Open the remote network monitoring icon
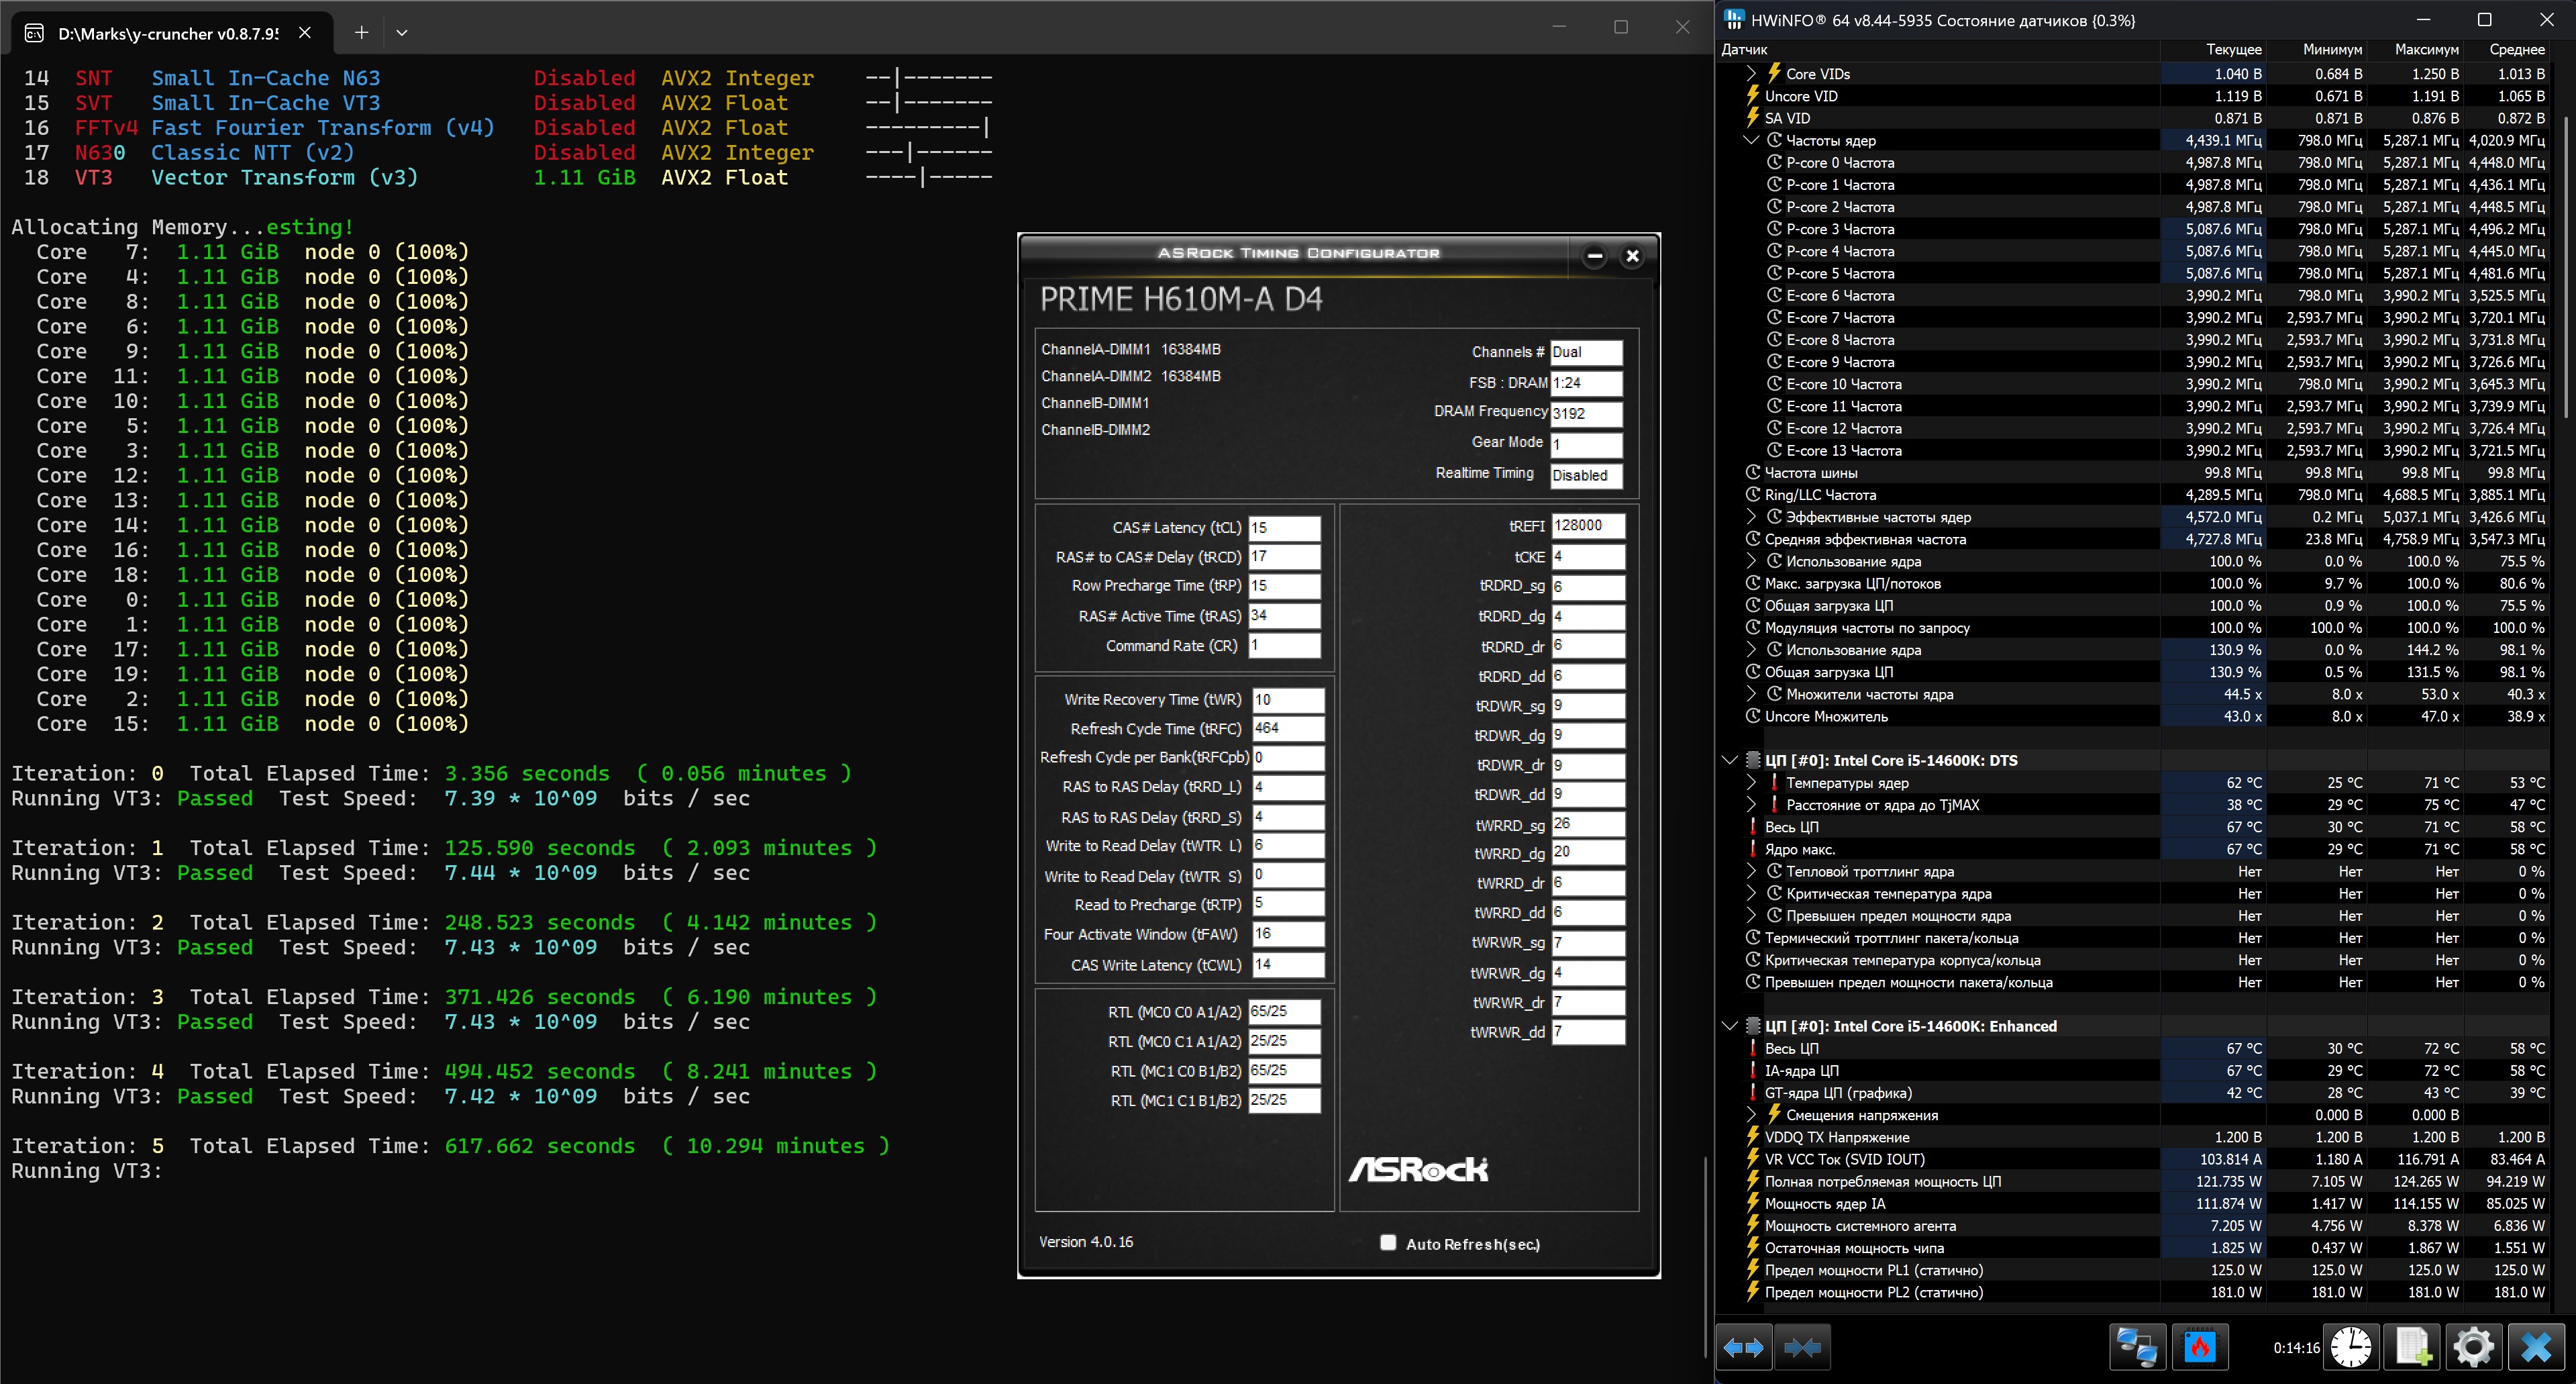2576x1384 pixels. click(2138, 1347)
